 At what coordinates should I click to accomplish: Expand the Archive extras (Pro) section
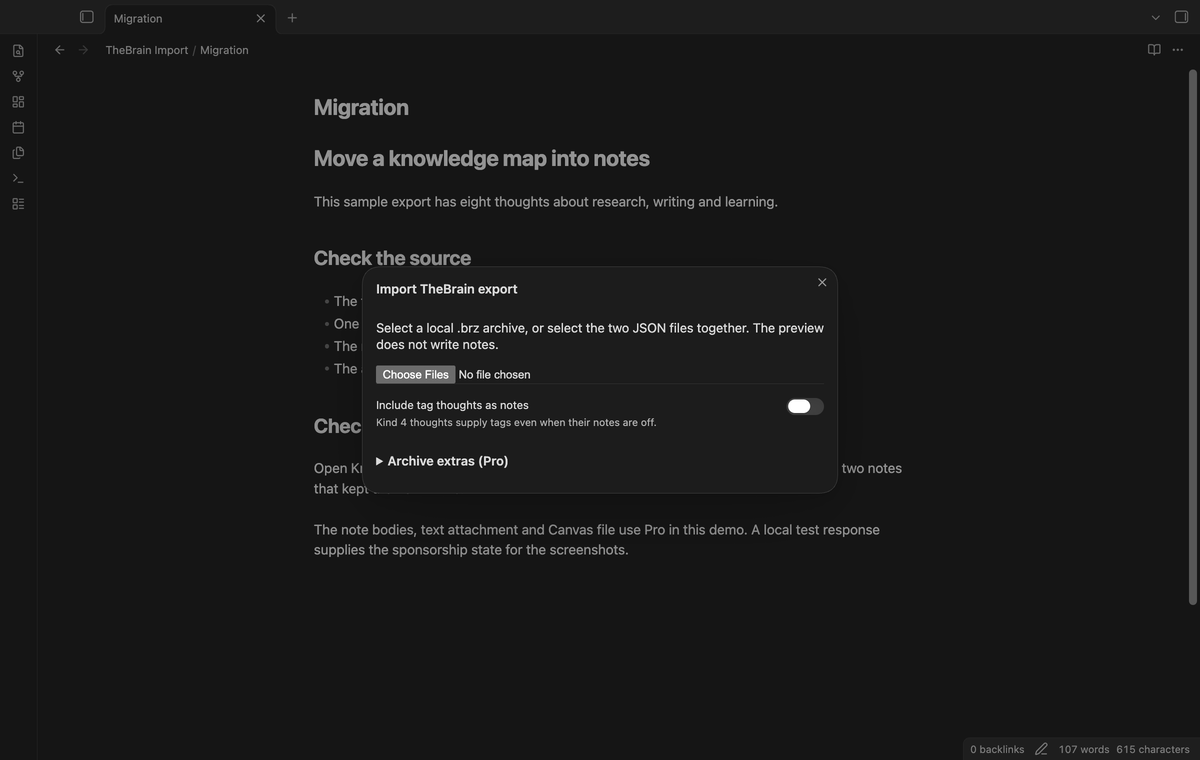442,461
